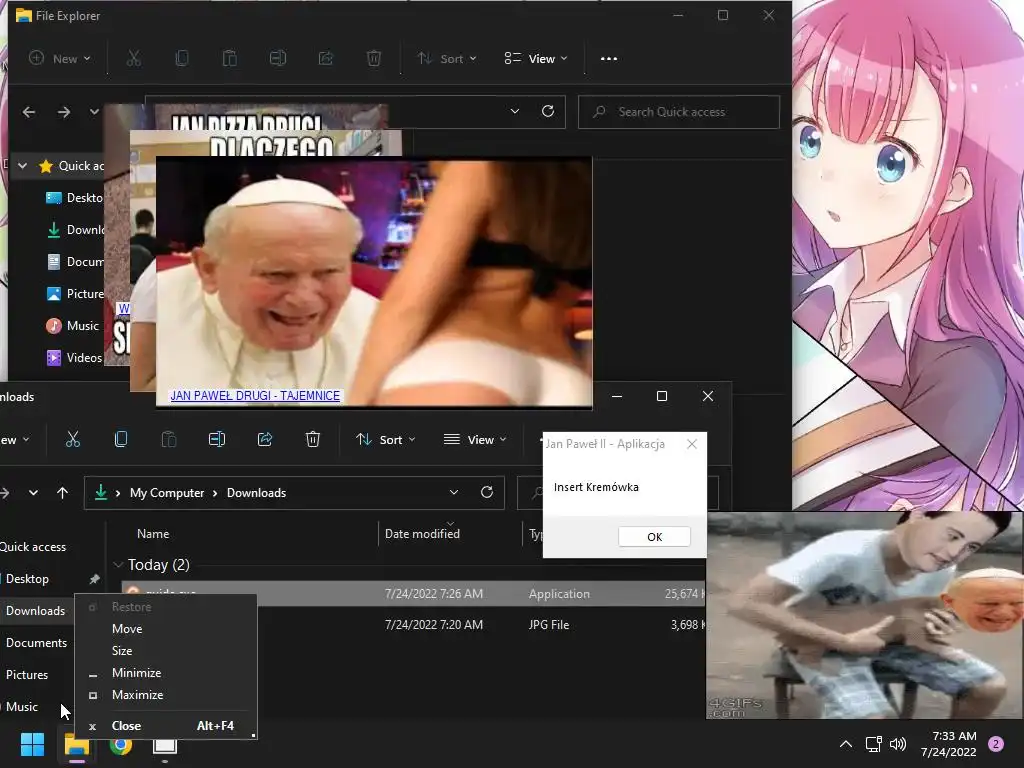1024x768 pixels.
Task: Expand address bar history in Downloads window
Action: pyautogui.click(x=454, y=492)
